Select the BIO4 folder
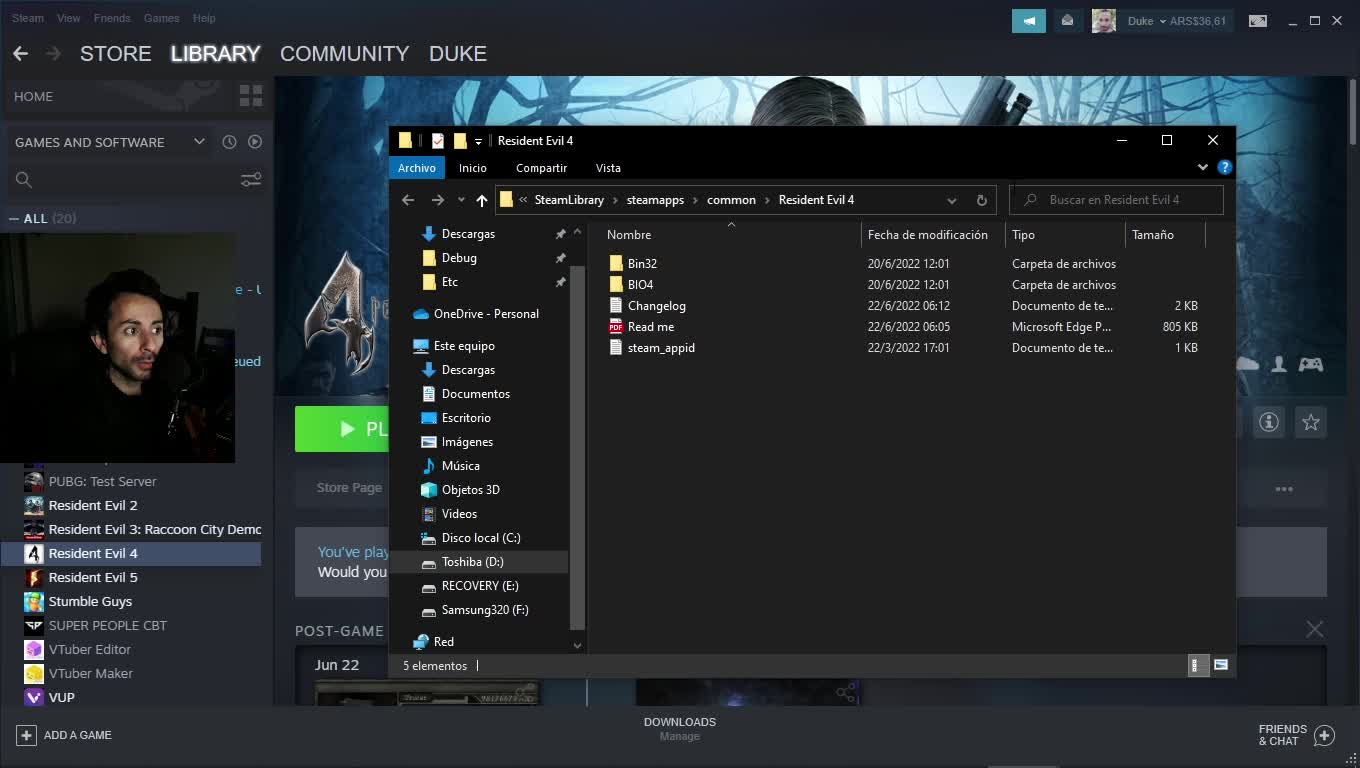 [640, 285]
